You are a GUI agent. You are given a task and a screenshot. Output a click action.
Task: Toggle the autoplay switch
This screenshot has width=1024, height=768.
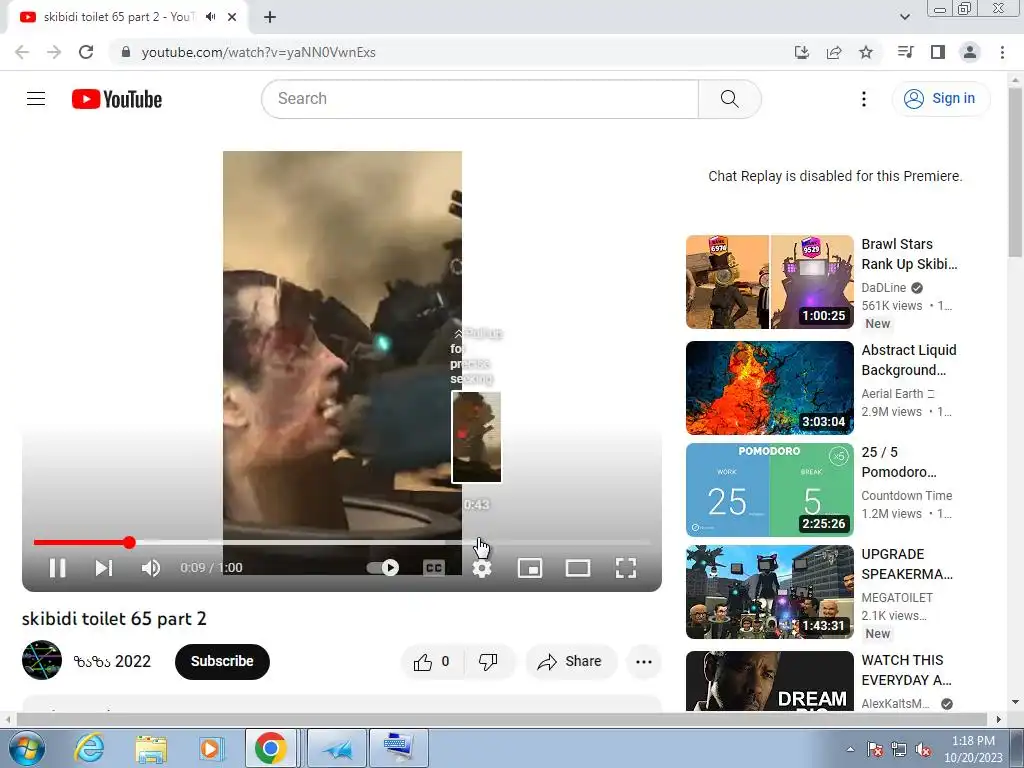[x=383, y=568]
